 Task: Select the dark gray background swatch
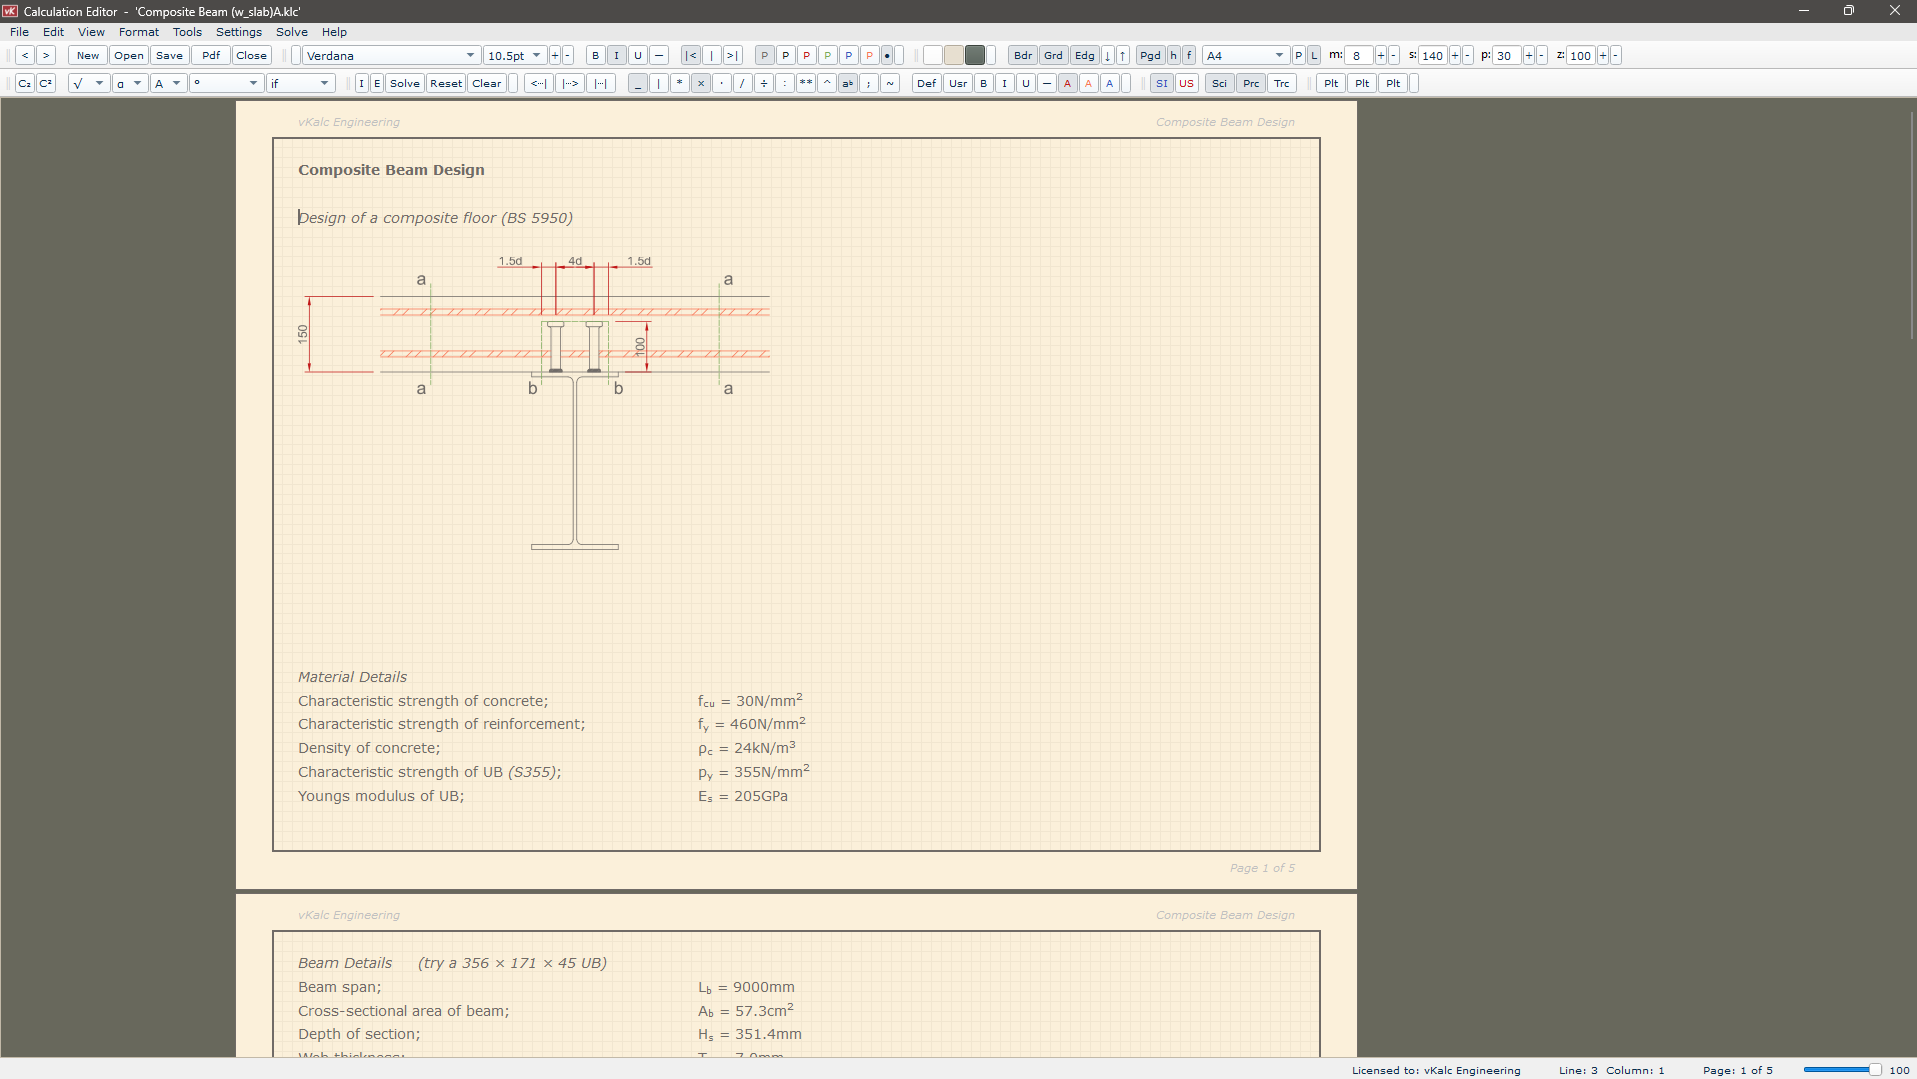tap(975, 56)
